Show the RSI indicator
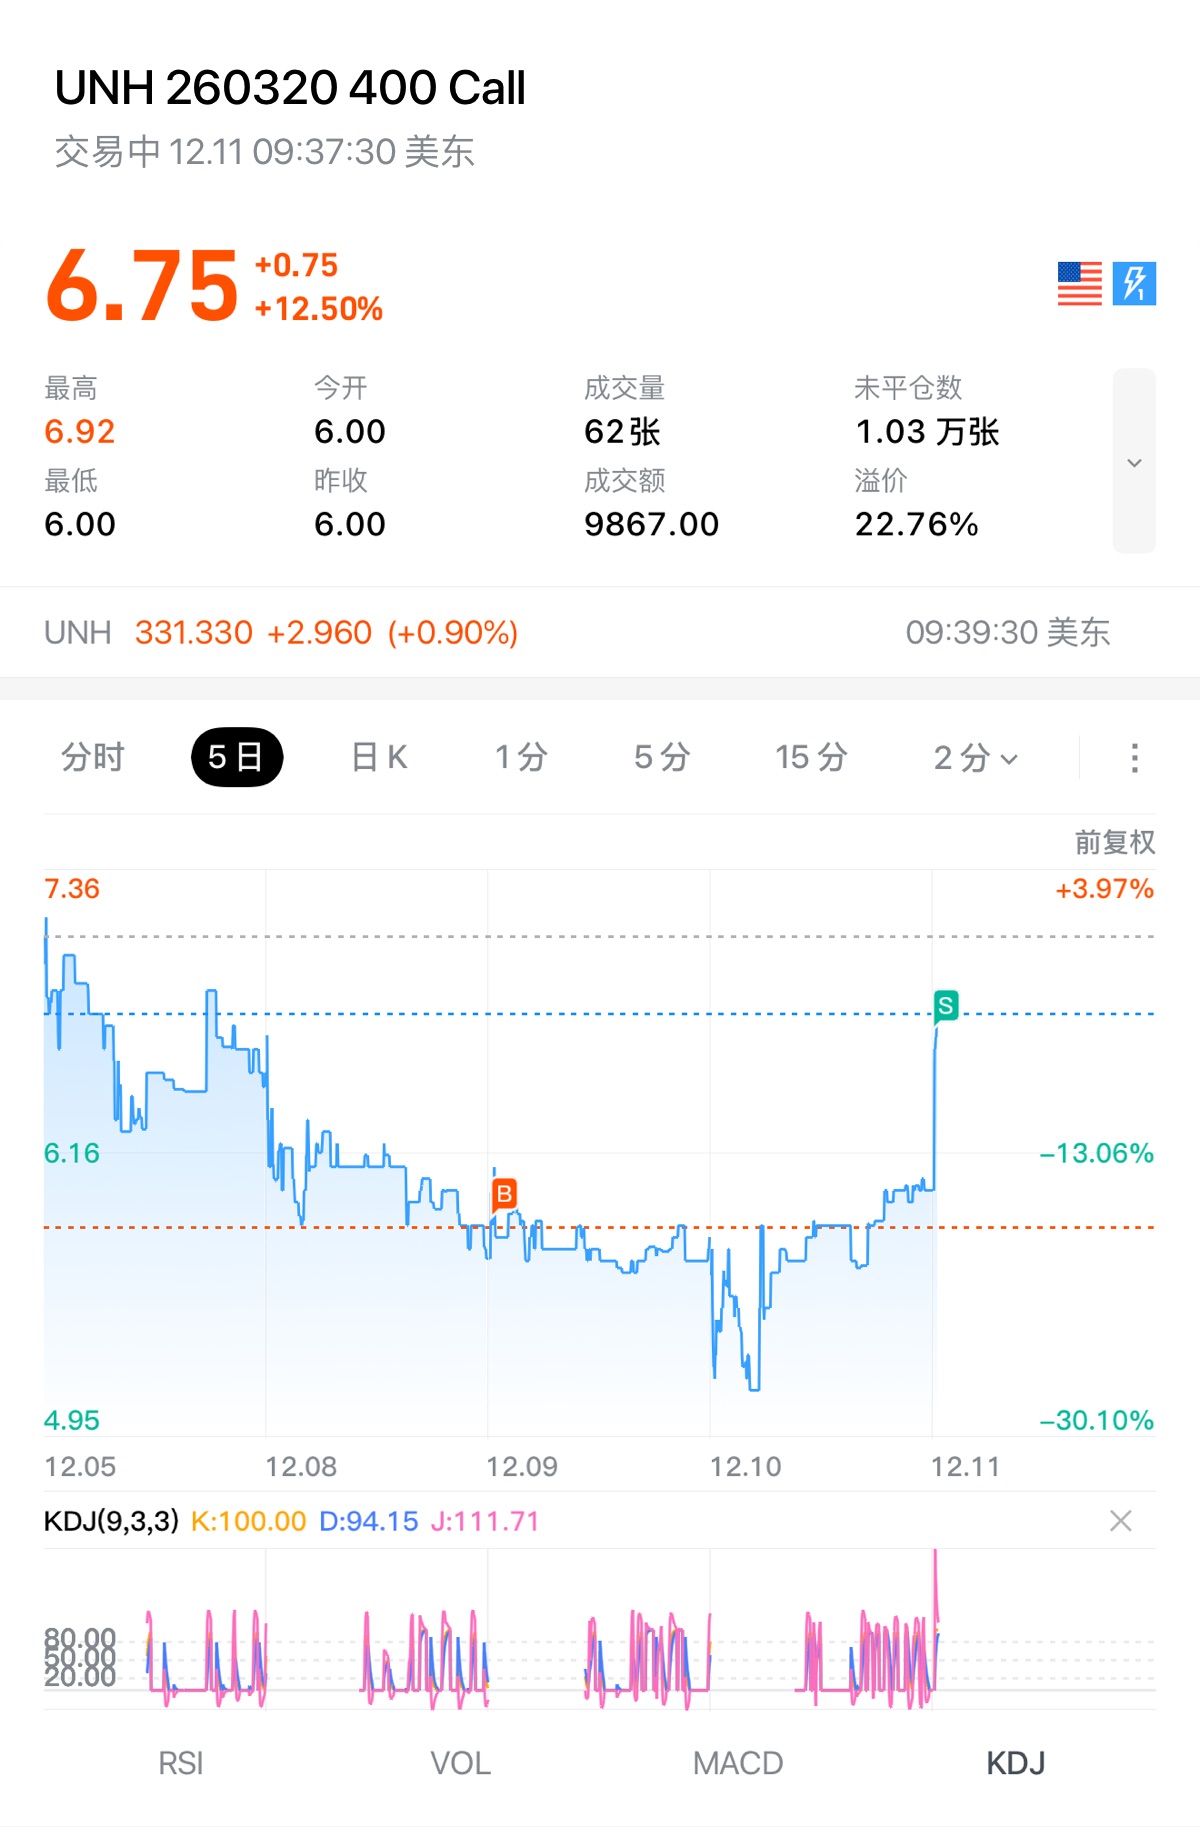This screenshot has width=1200, height=1827. pyautogui.click(x=181, y=1763)
